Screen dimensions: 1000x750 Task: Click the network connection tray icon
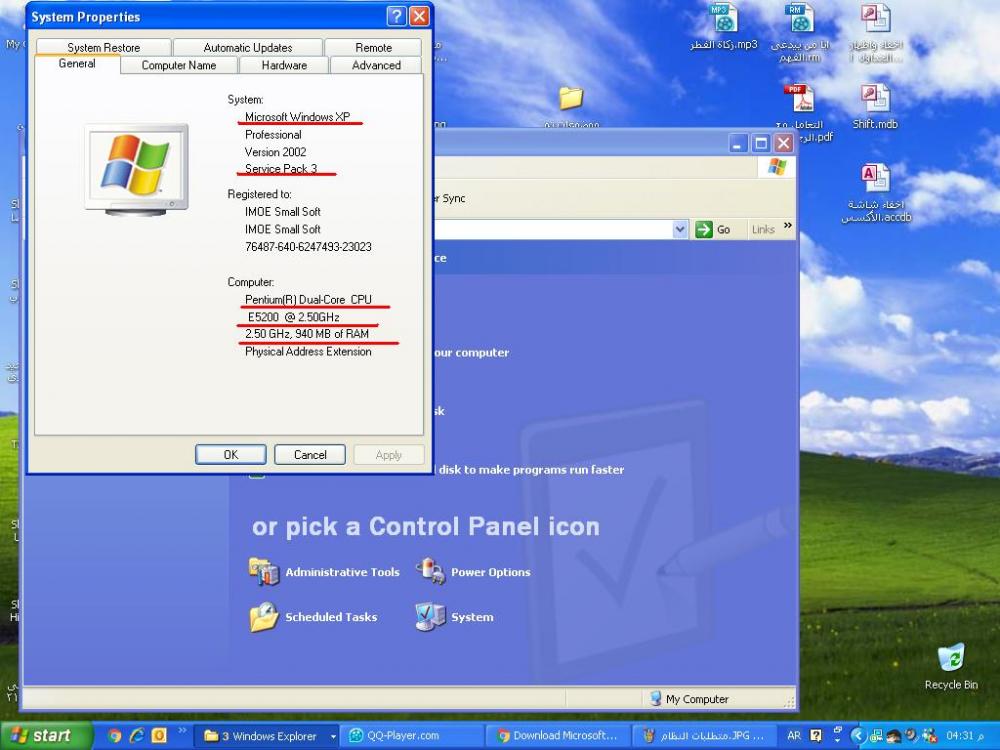[x=878, y=735]
